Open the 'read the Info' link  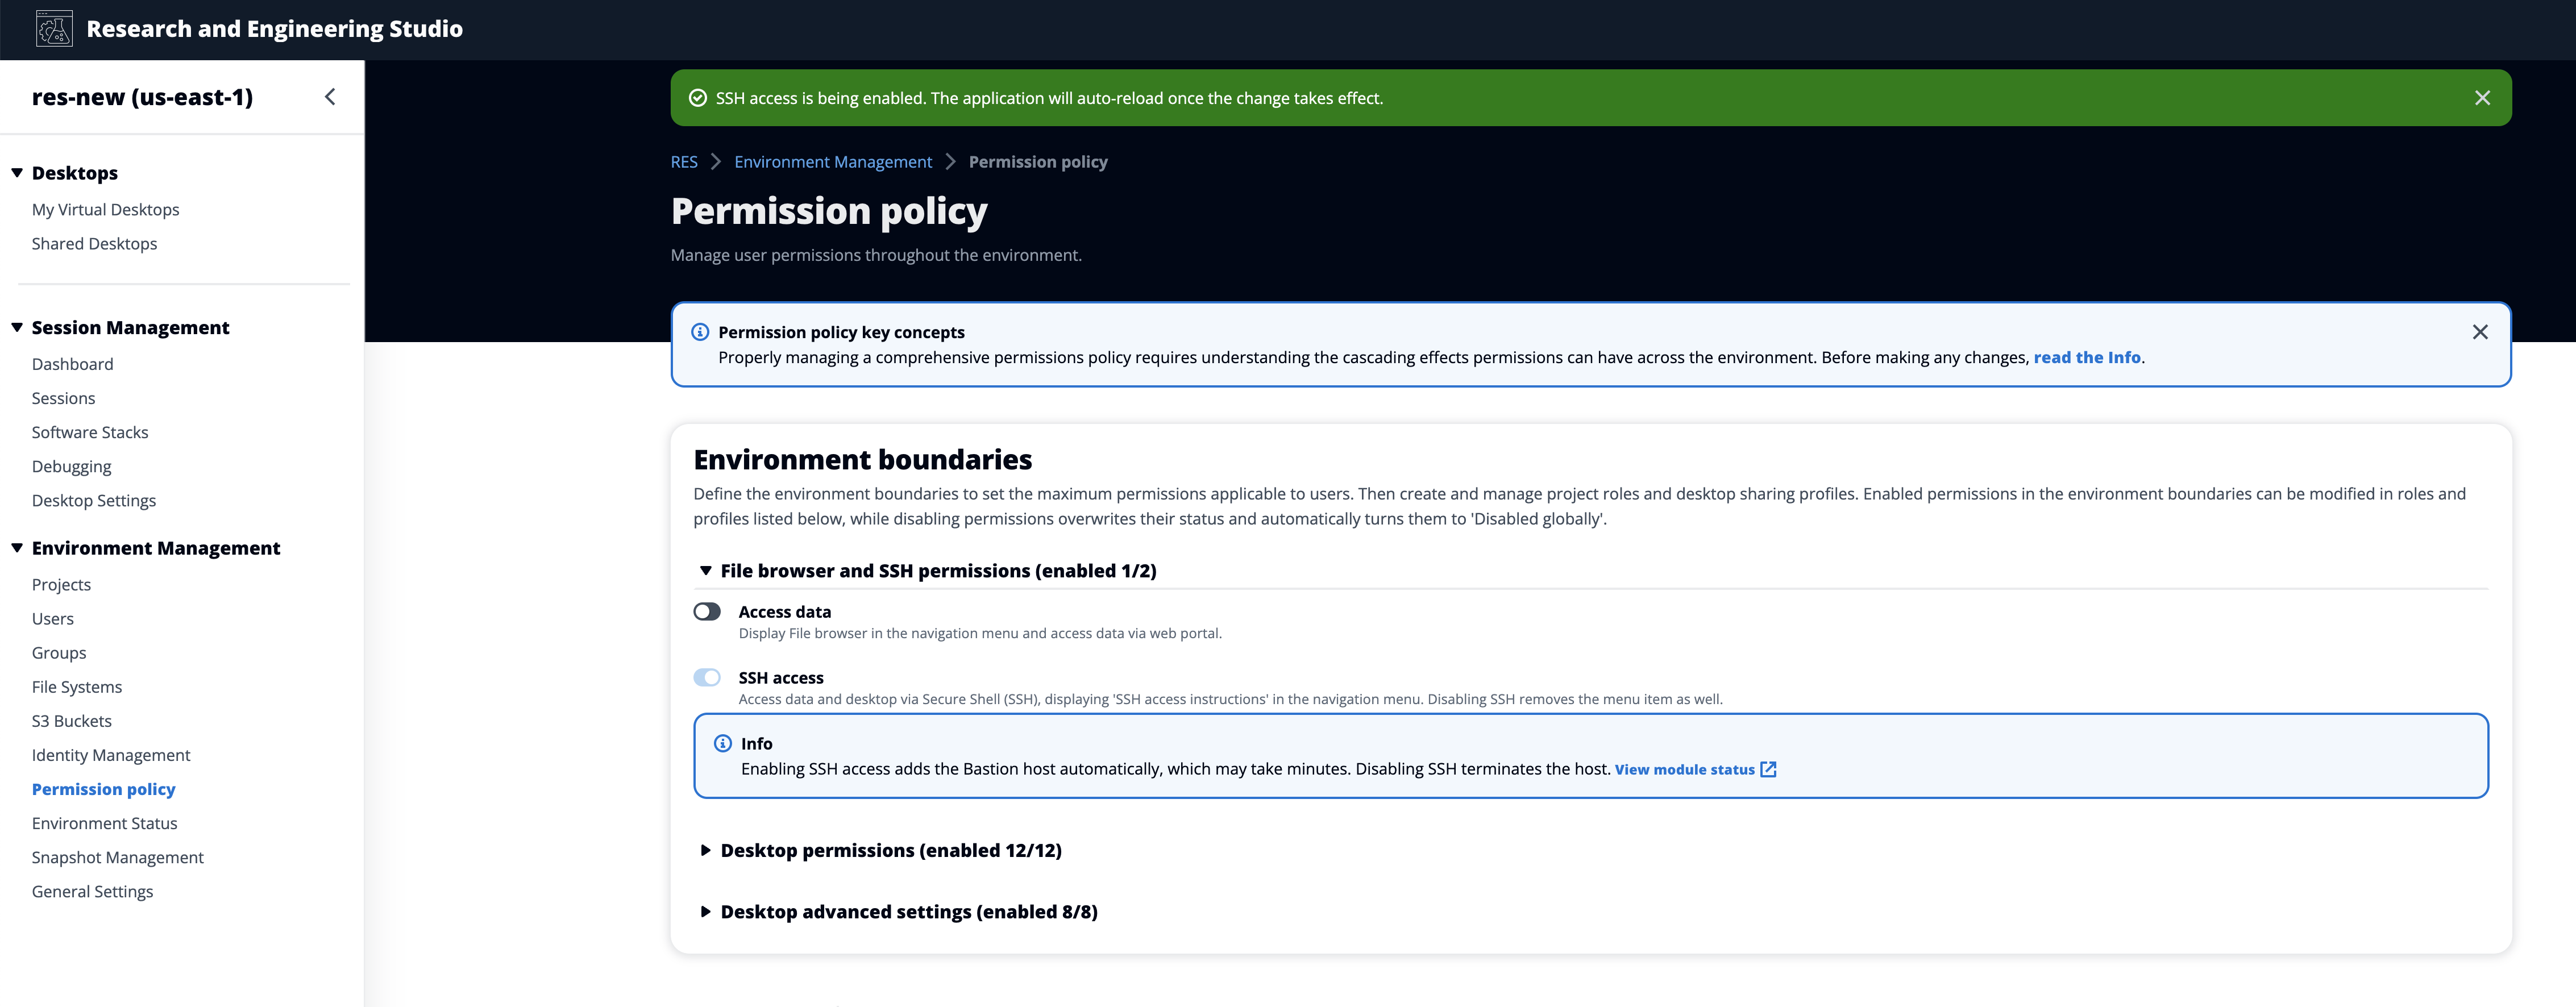coord(2086,358)
